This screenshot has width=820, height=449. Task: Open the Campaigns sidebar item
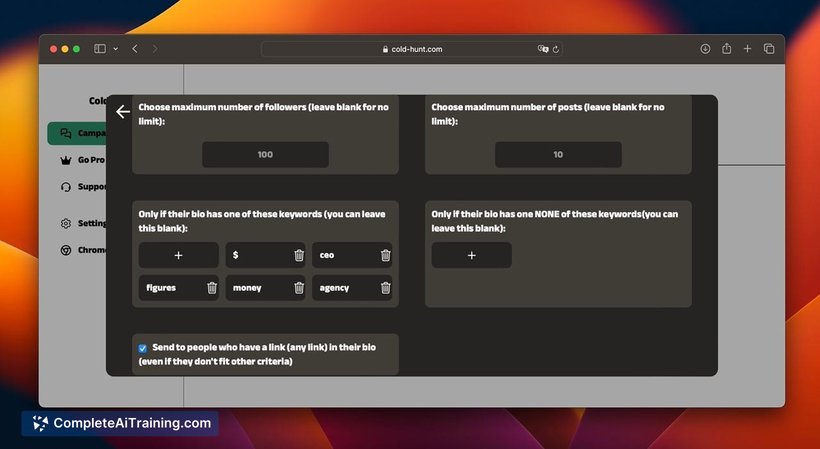tap(77, 133)
